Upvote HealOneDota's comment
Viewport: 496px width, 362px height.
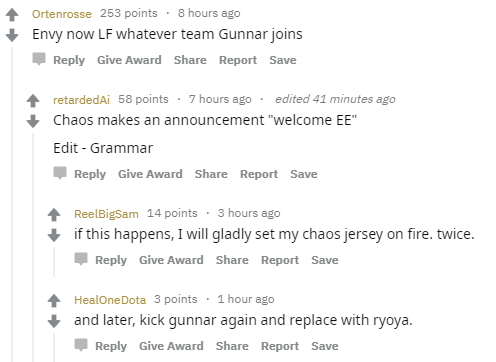coord(54,301)
